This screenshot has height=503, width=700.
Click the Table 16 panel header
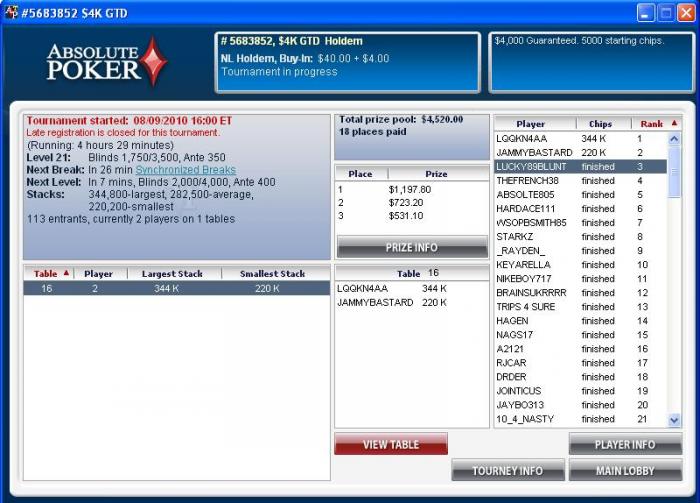pos(412,273)
